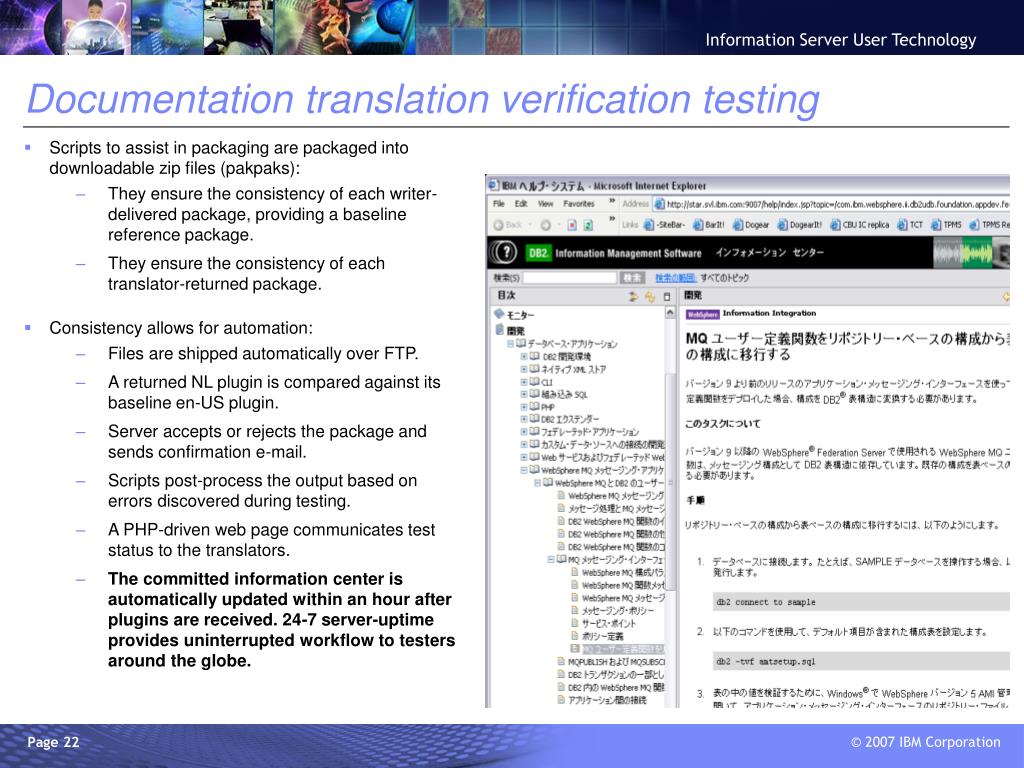Click the WebSphere purple badge in the content pane
The width and height of the screenshot is (1024, 768).
tap(703, 314)
